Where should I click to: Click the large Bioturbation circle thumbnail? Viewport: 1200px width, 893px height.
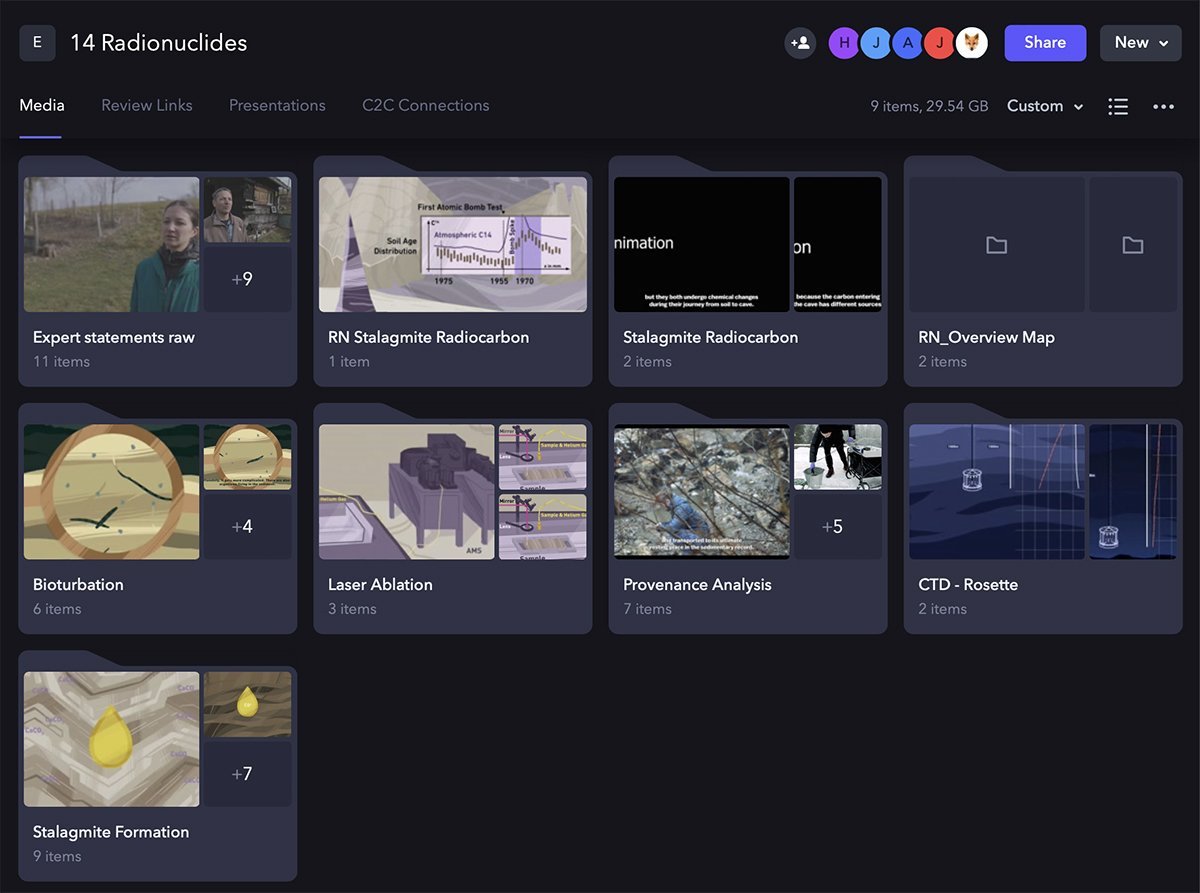tap(111, 492)
